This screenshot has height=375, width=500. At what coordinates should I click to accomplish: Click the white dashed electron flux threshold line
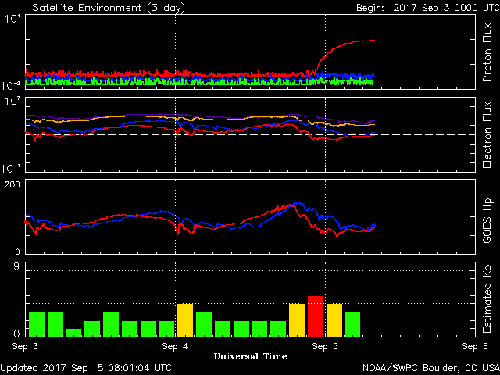click(x=250, y=134)
